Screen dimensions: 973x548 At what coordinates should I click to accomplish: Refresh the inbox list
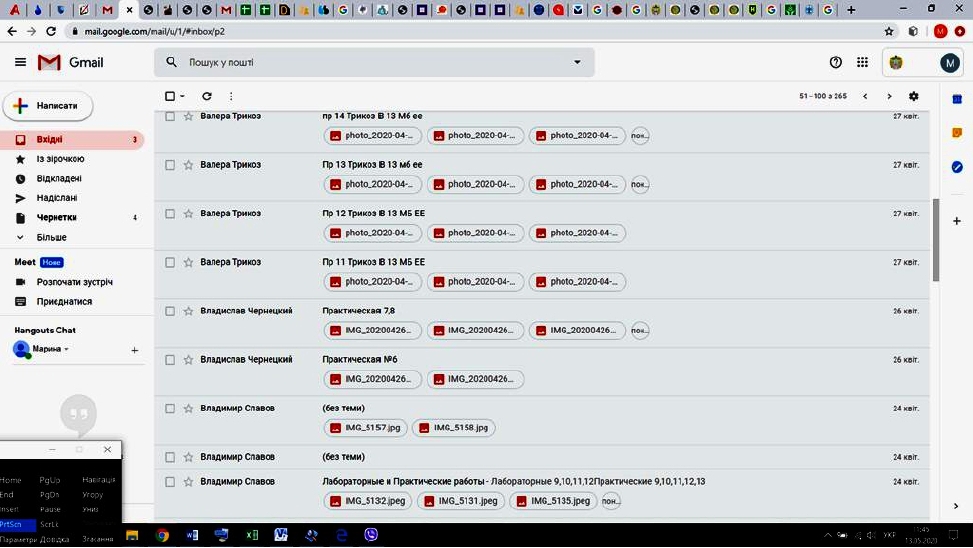click(207, 96)
